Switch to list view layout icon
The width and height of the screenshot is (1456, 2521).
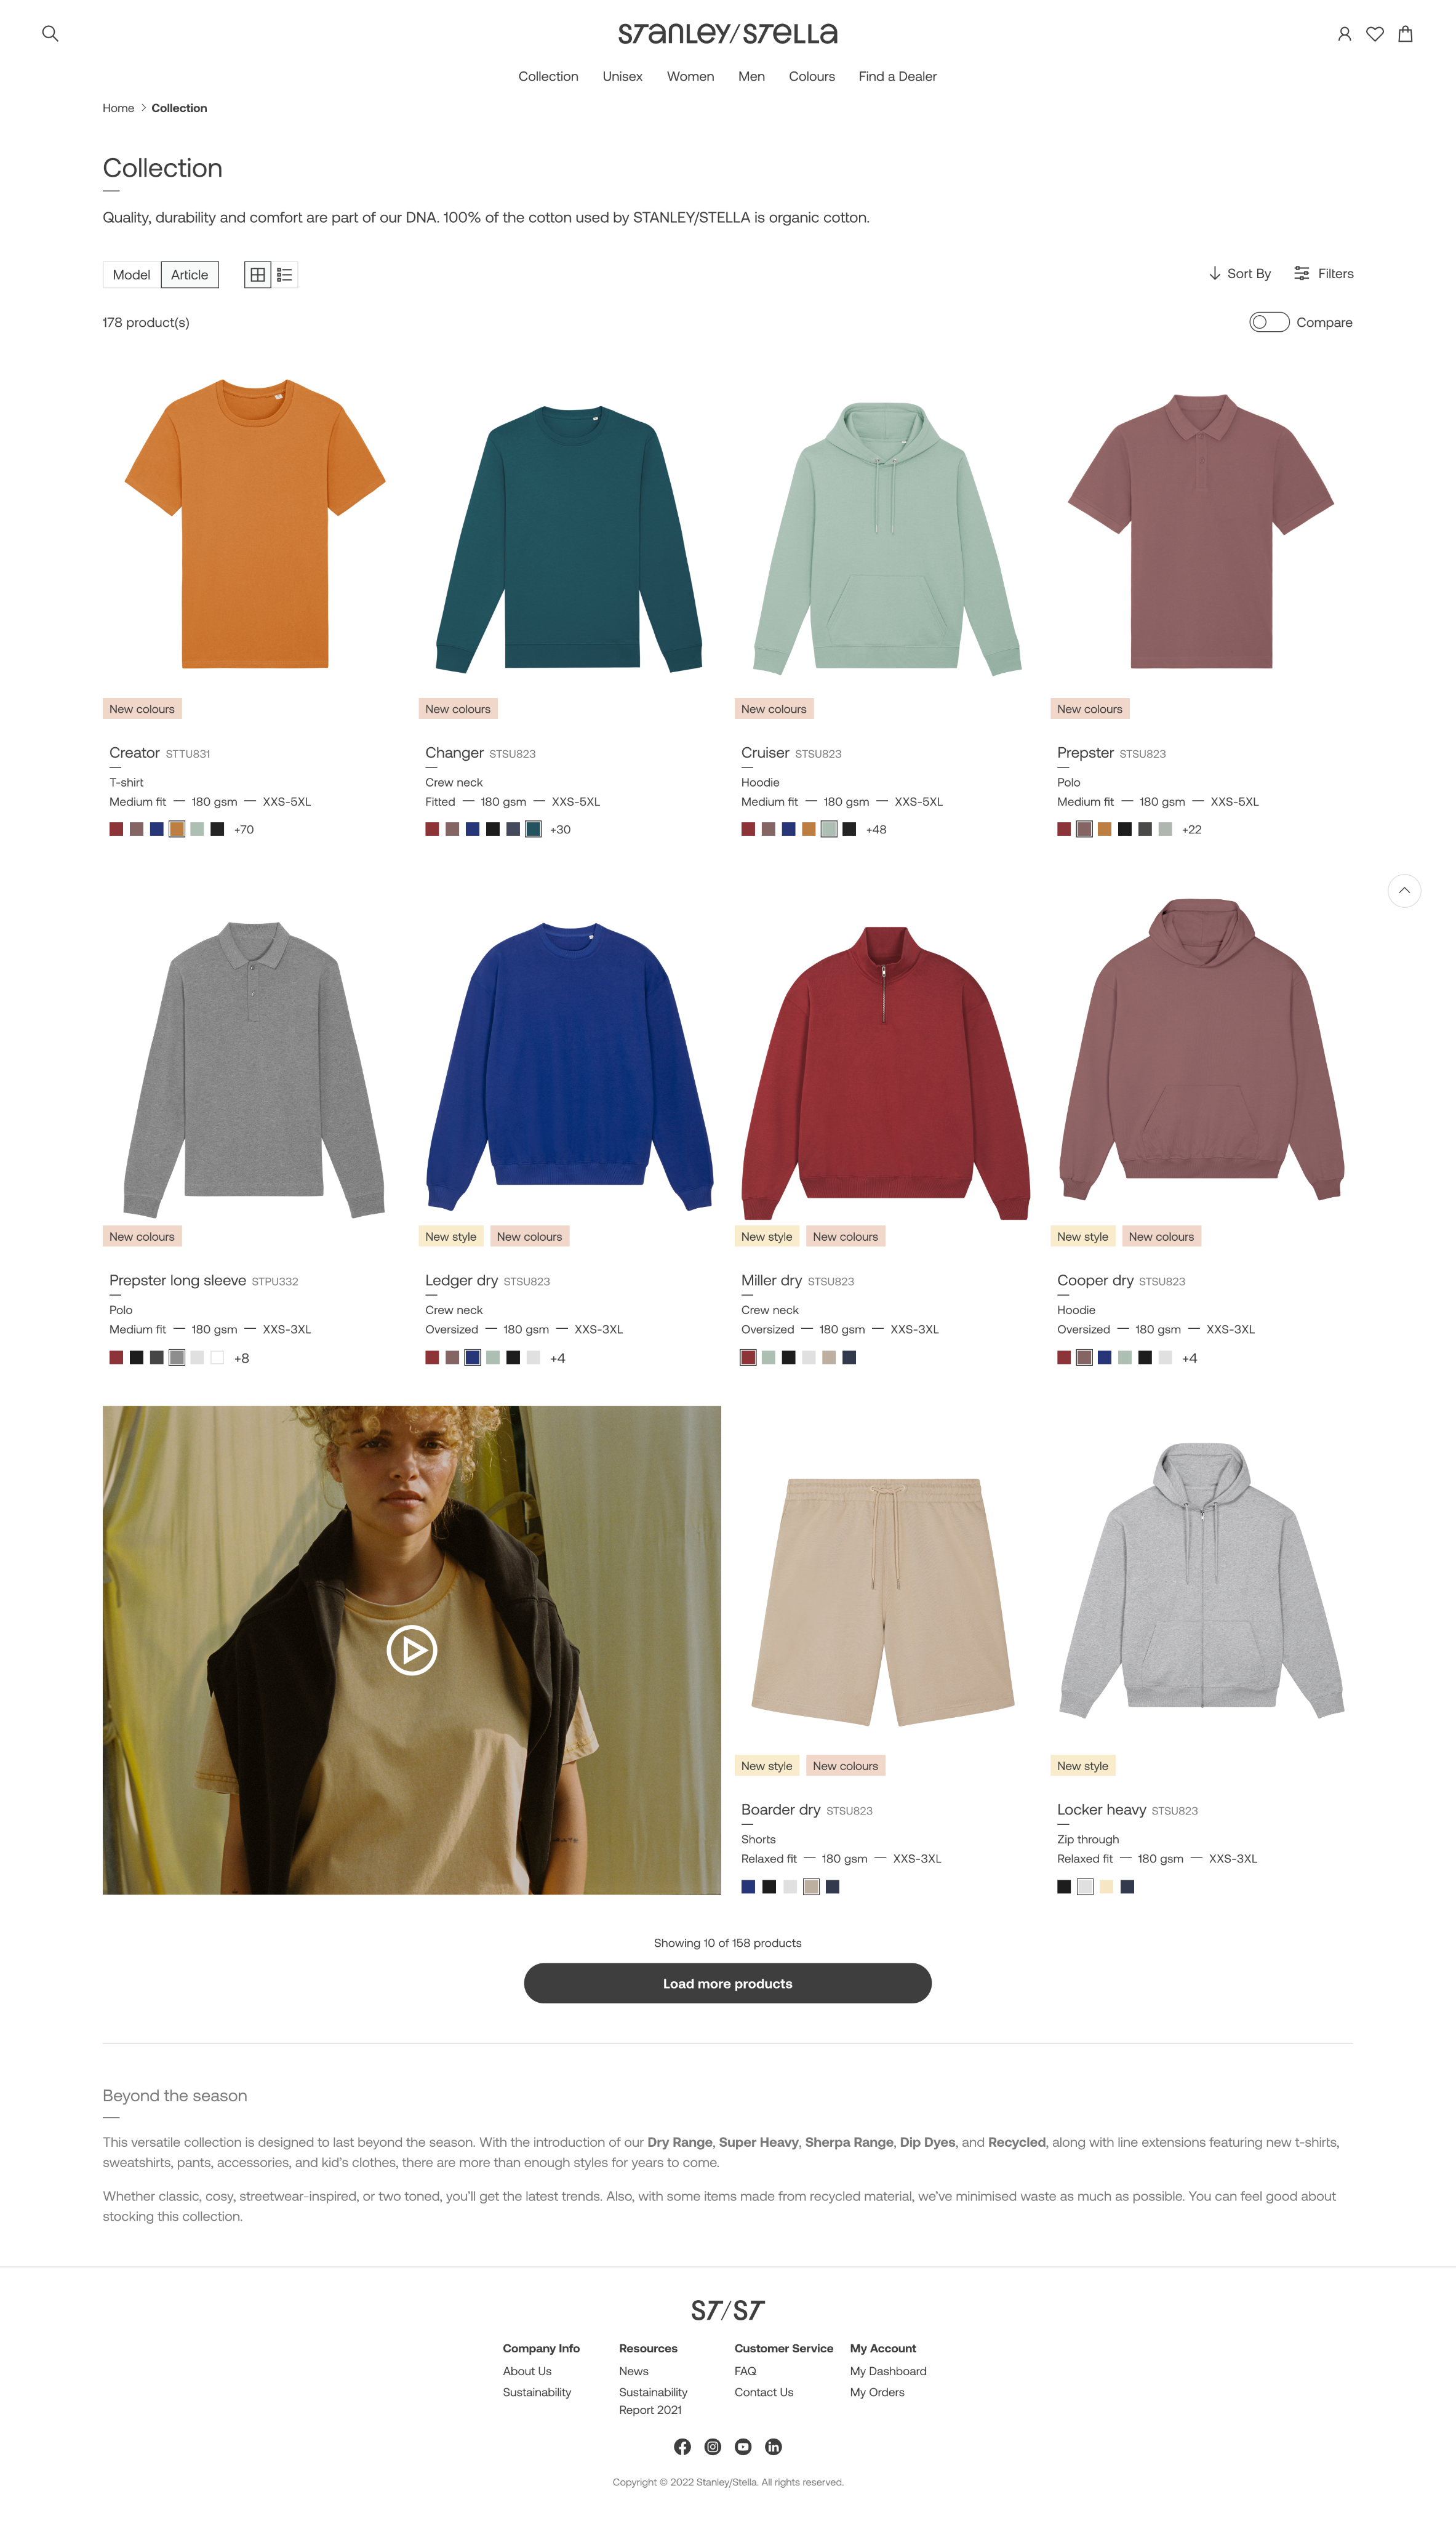[x=285, y=274]
